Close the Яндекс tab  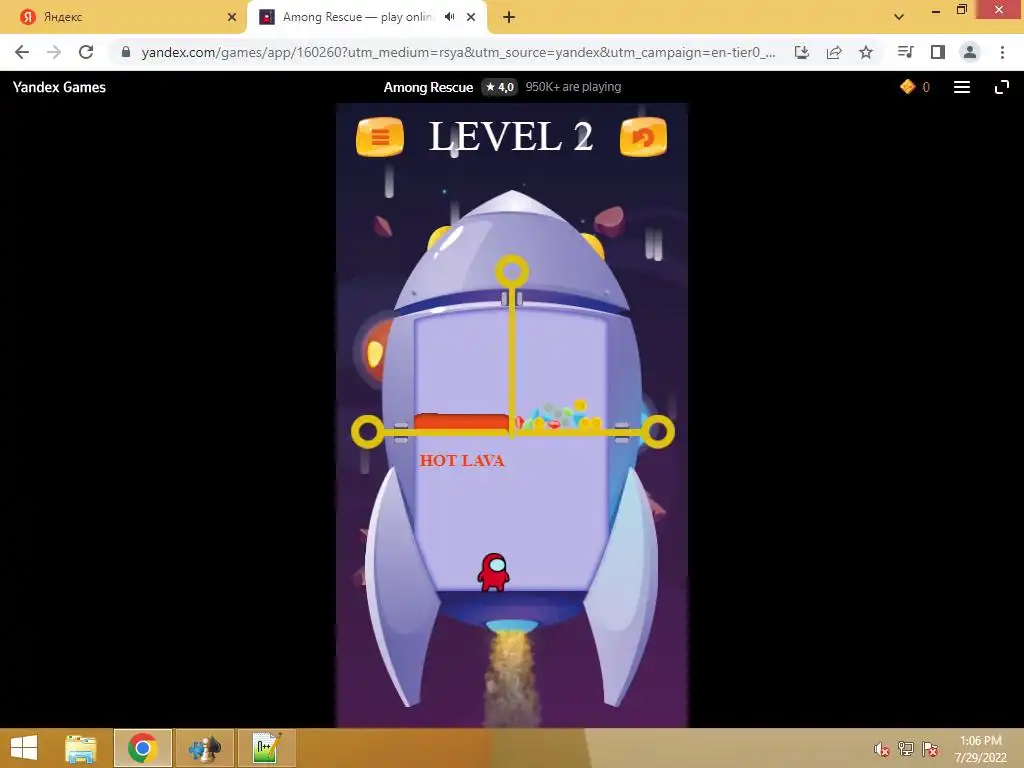[232, 17]
